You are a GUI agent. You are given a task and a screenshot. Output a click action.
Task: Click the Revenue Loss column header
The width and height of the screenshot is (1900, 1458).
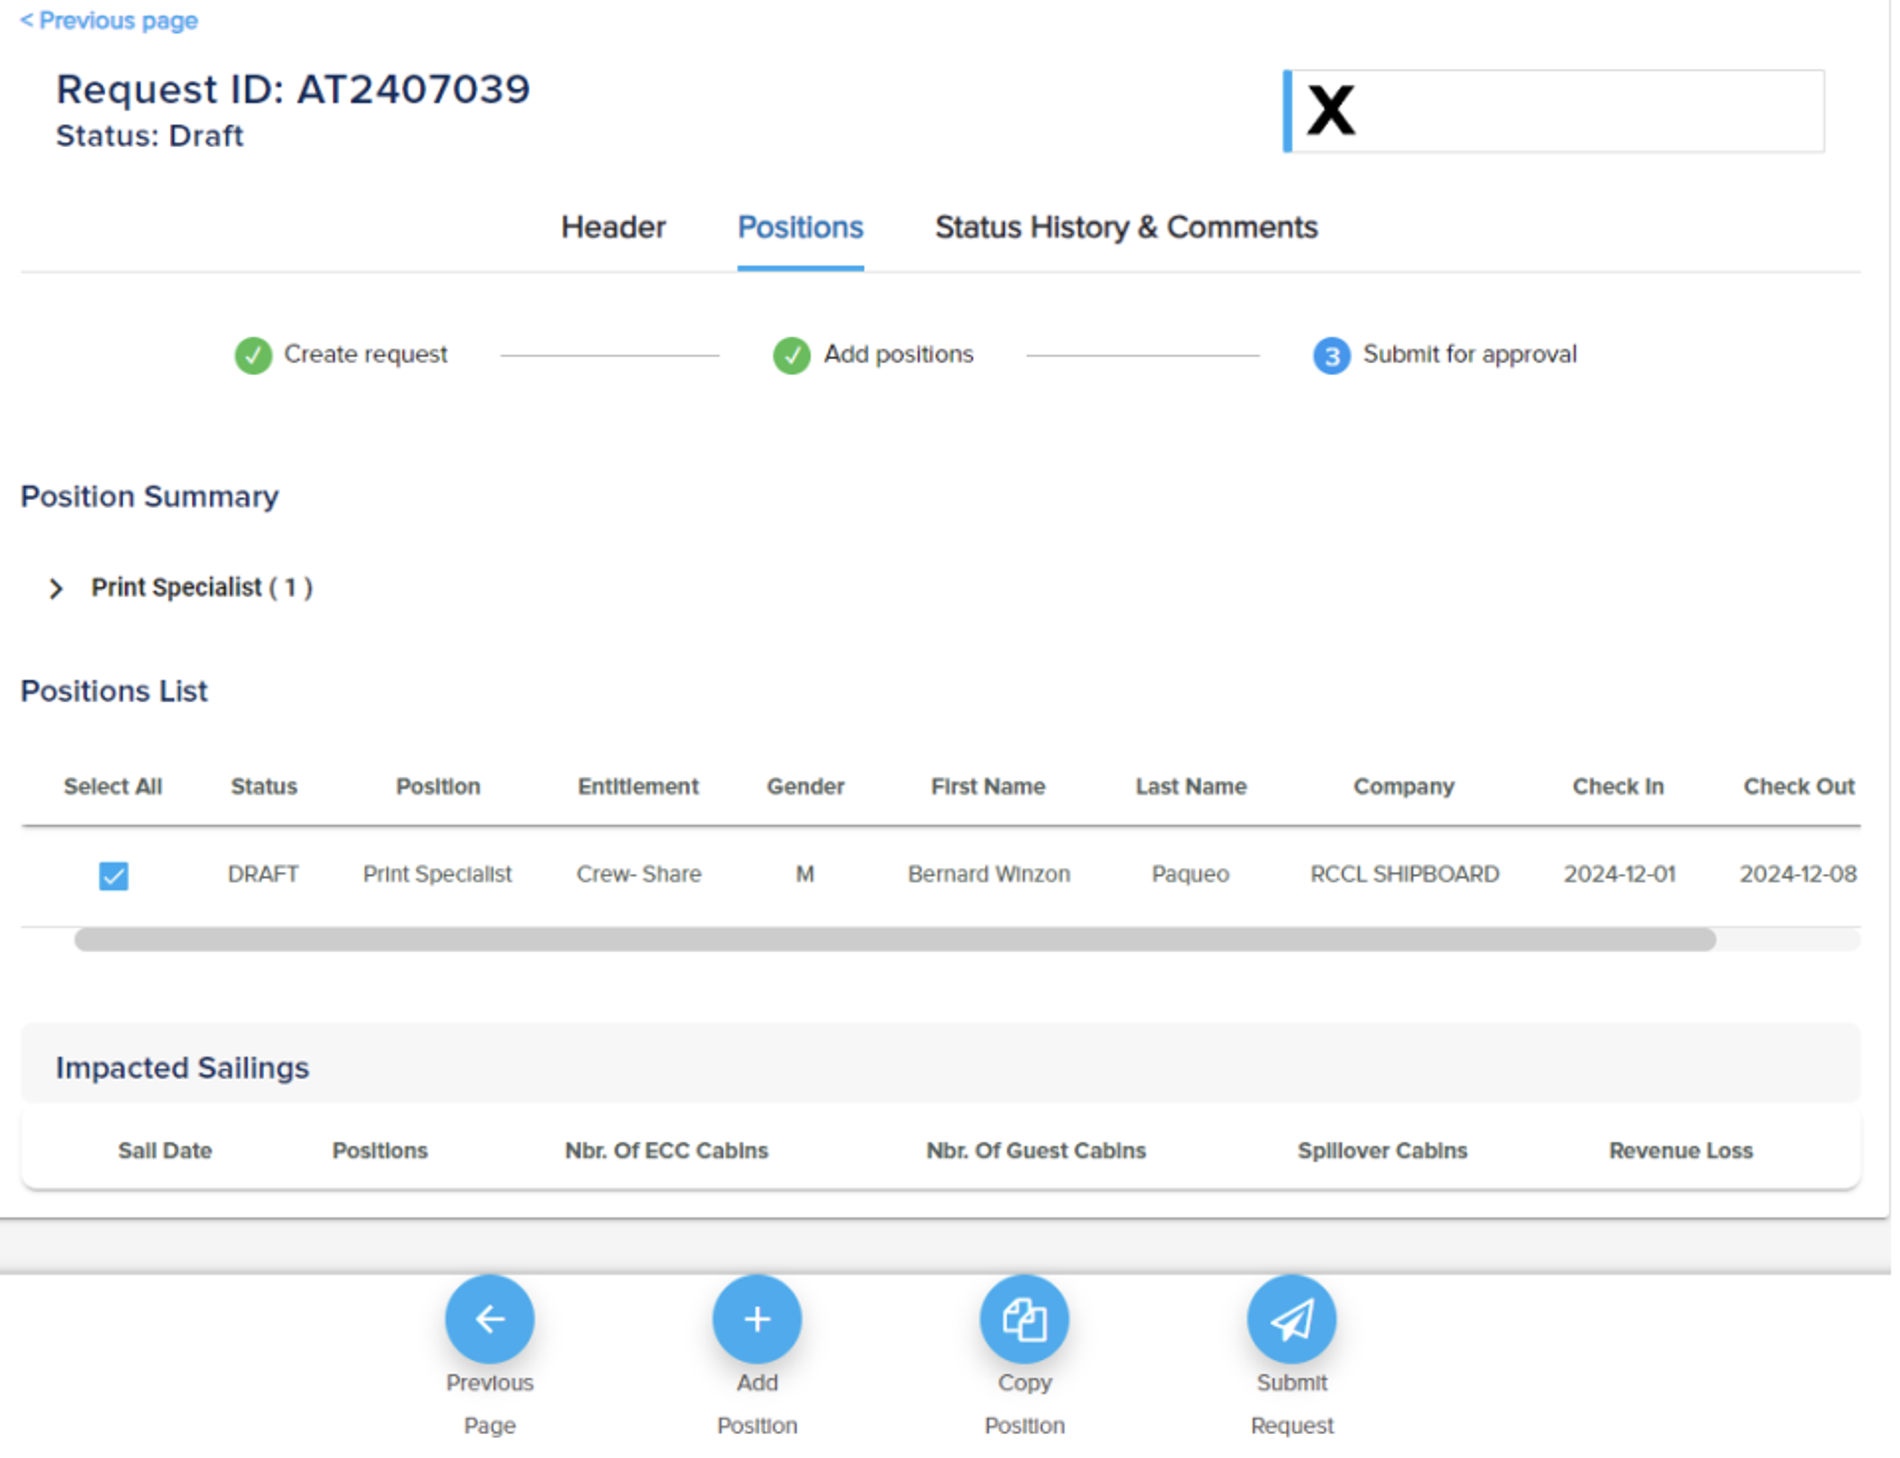point(1680,1150)
